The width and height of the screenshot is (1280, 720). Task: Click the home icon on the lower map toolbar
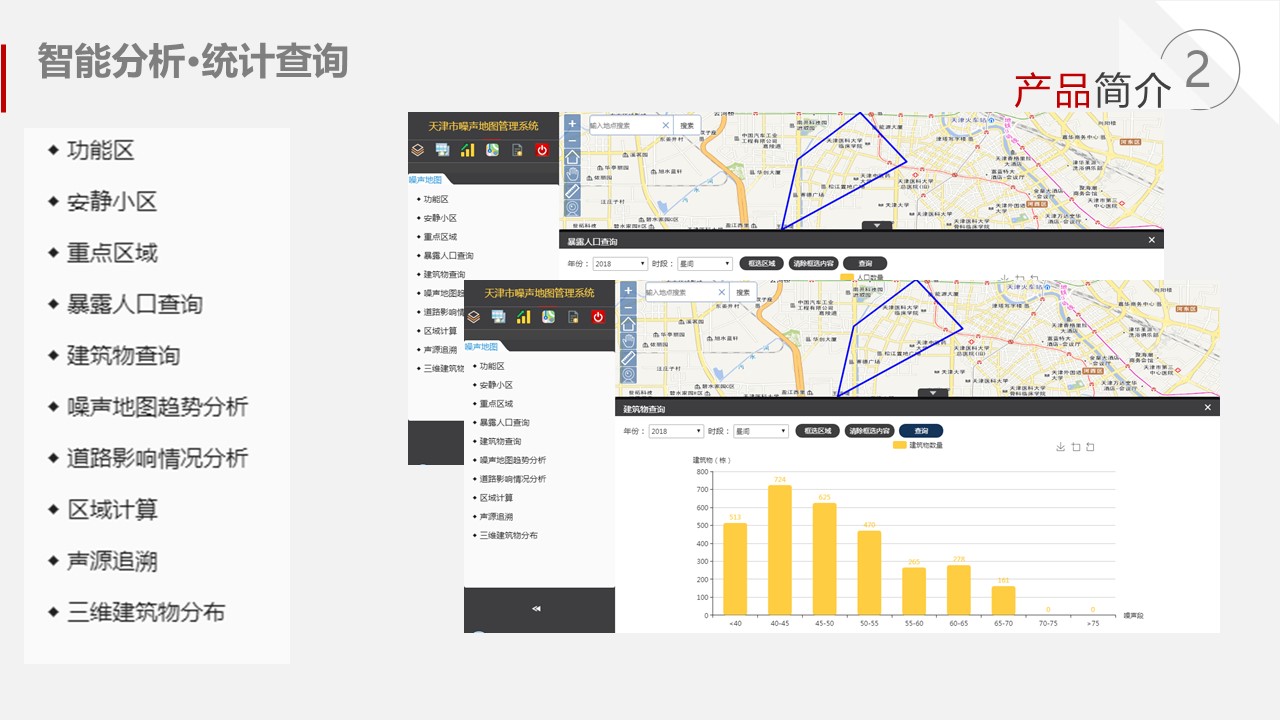(628, 324)
